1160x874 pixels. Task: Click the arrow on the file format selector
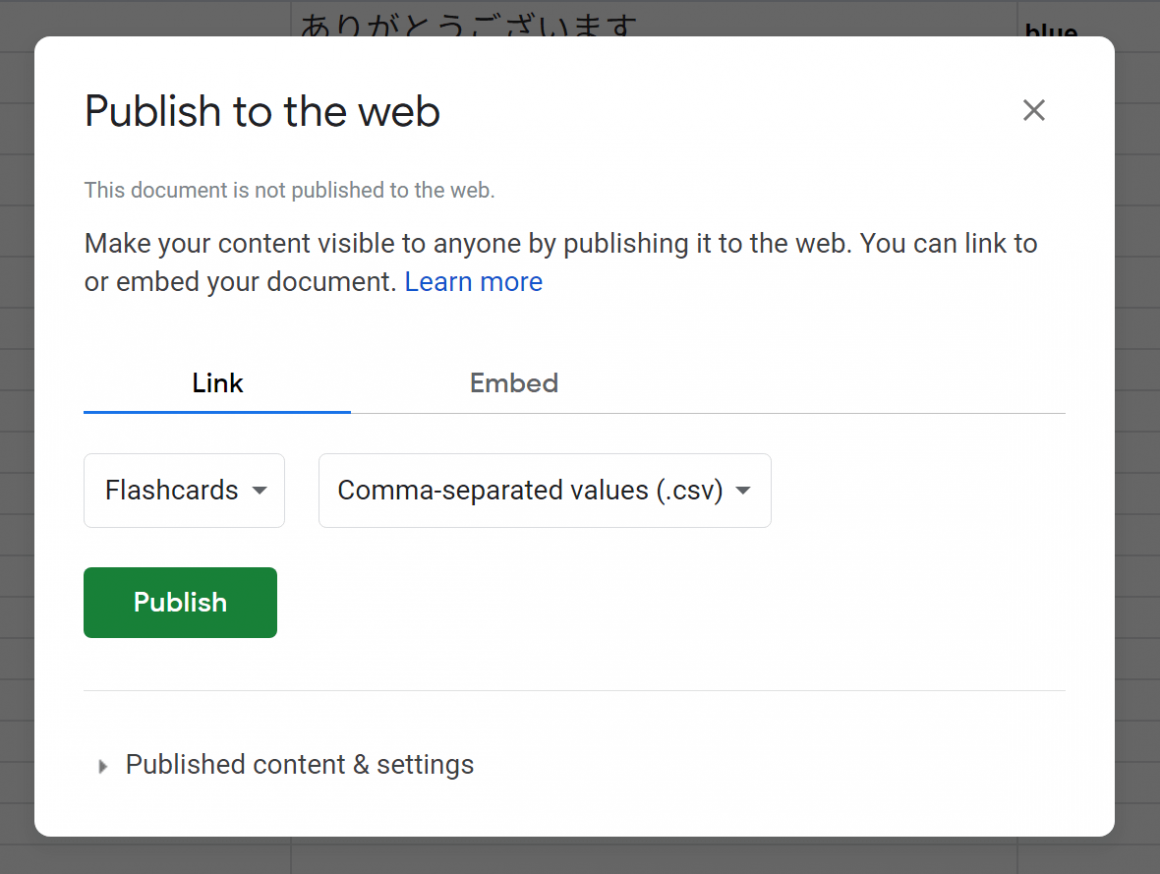[x=743, y=491]
